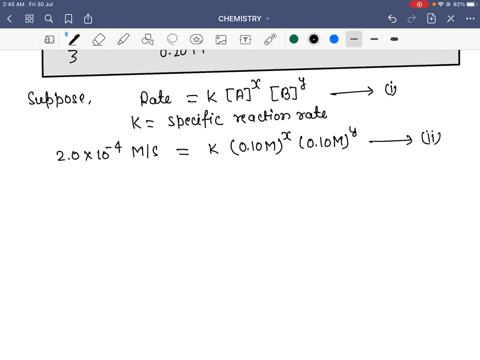Add a new page
480x360 pixels.
[x=431, y=19]
